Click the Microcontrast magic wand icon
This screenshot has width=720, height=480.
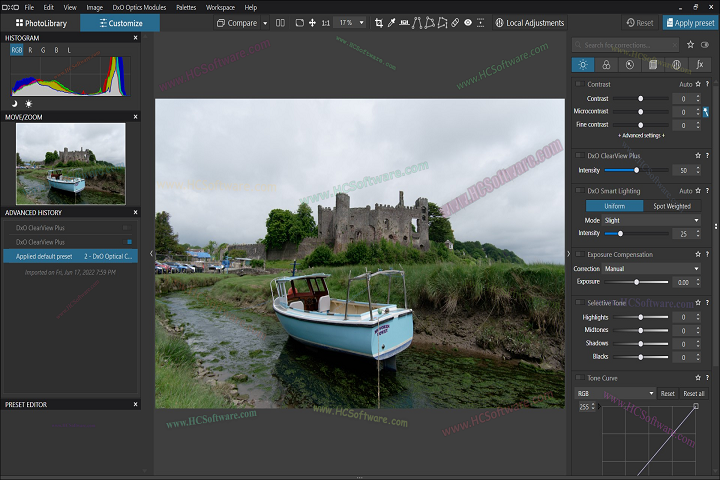pos(706,112)
